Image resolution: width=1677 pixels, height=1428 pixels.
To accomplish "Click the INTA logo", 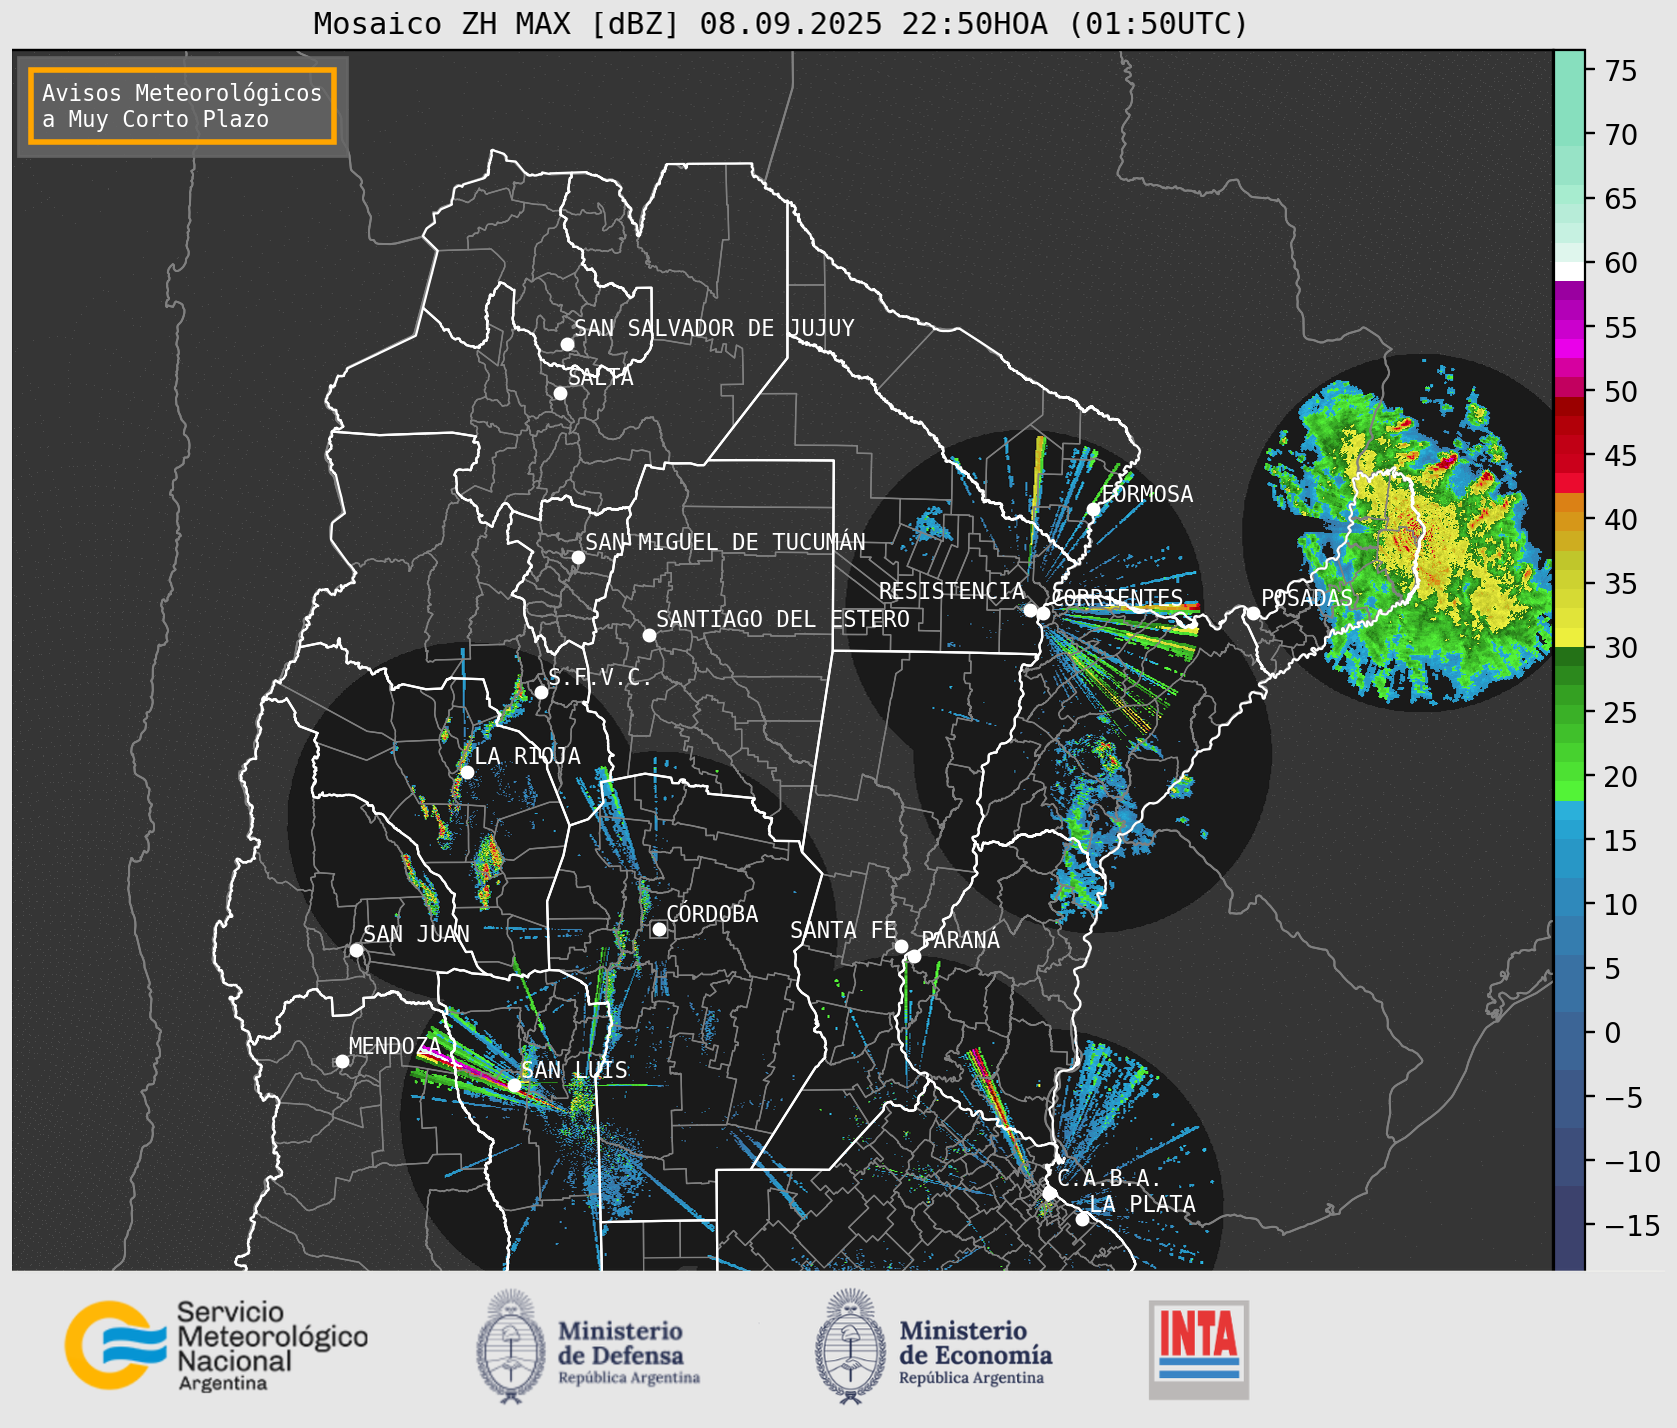I will pyautogui.click(x=1199, y=1349).
